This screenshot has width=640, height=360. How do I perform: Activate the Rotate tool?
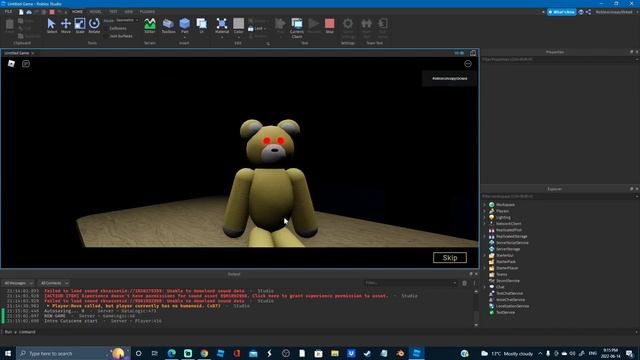(94, 26)
